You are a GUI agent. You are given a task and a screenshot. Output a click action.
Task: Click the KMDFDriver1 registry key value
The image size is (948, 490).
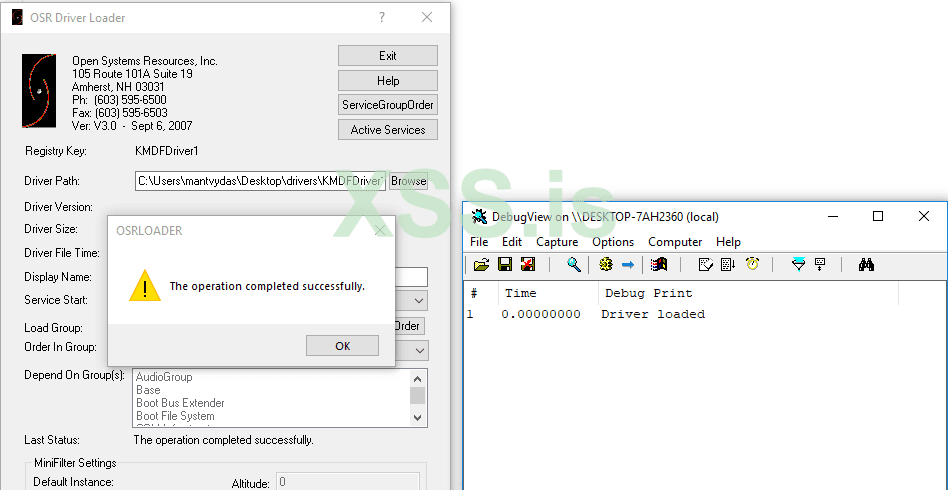pyautogui.click(x=167, y=151)
